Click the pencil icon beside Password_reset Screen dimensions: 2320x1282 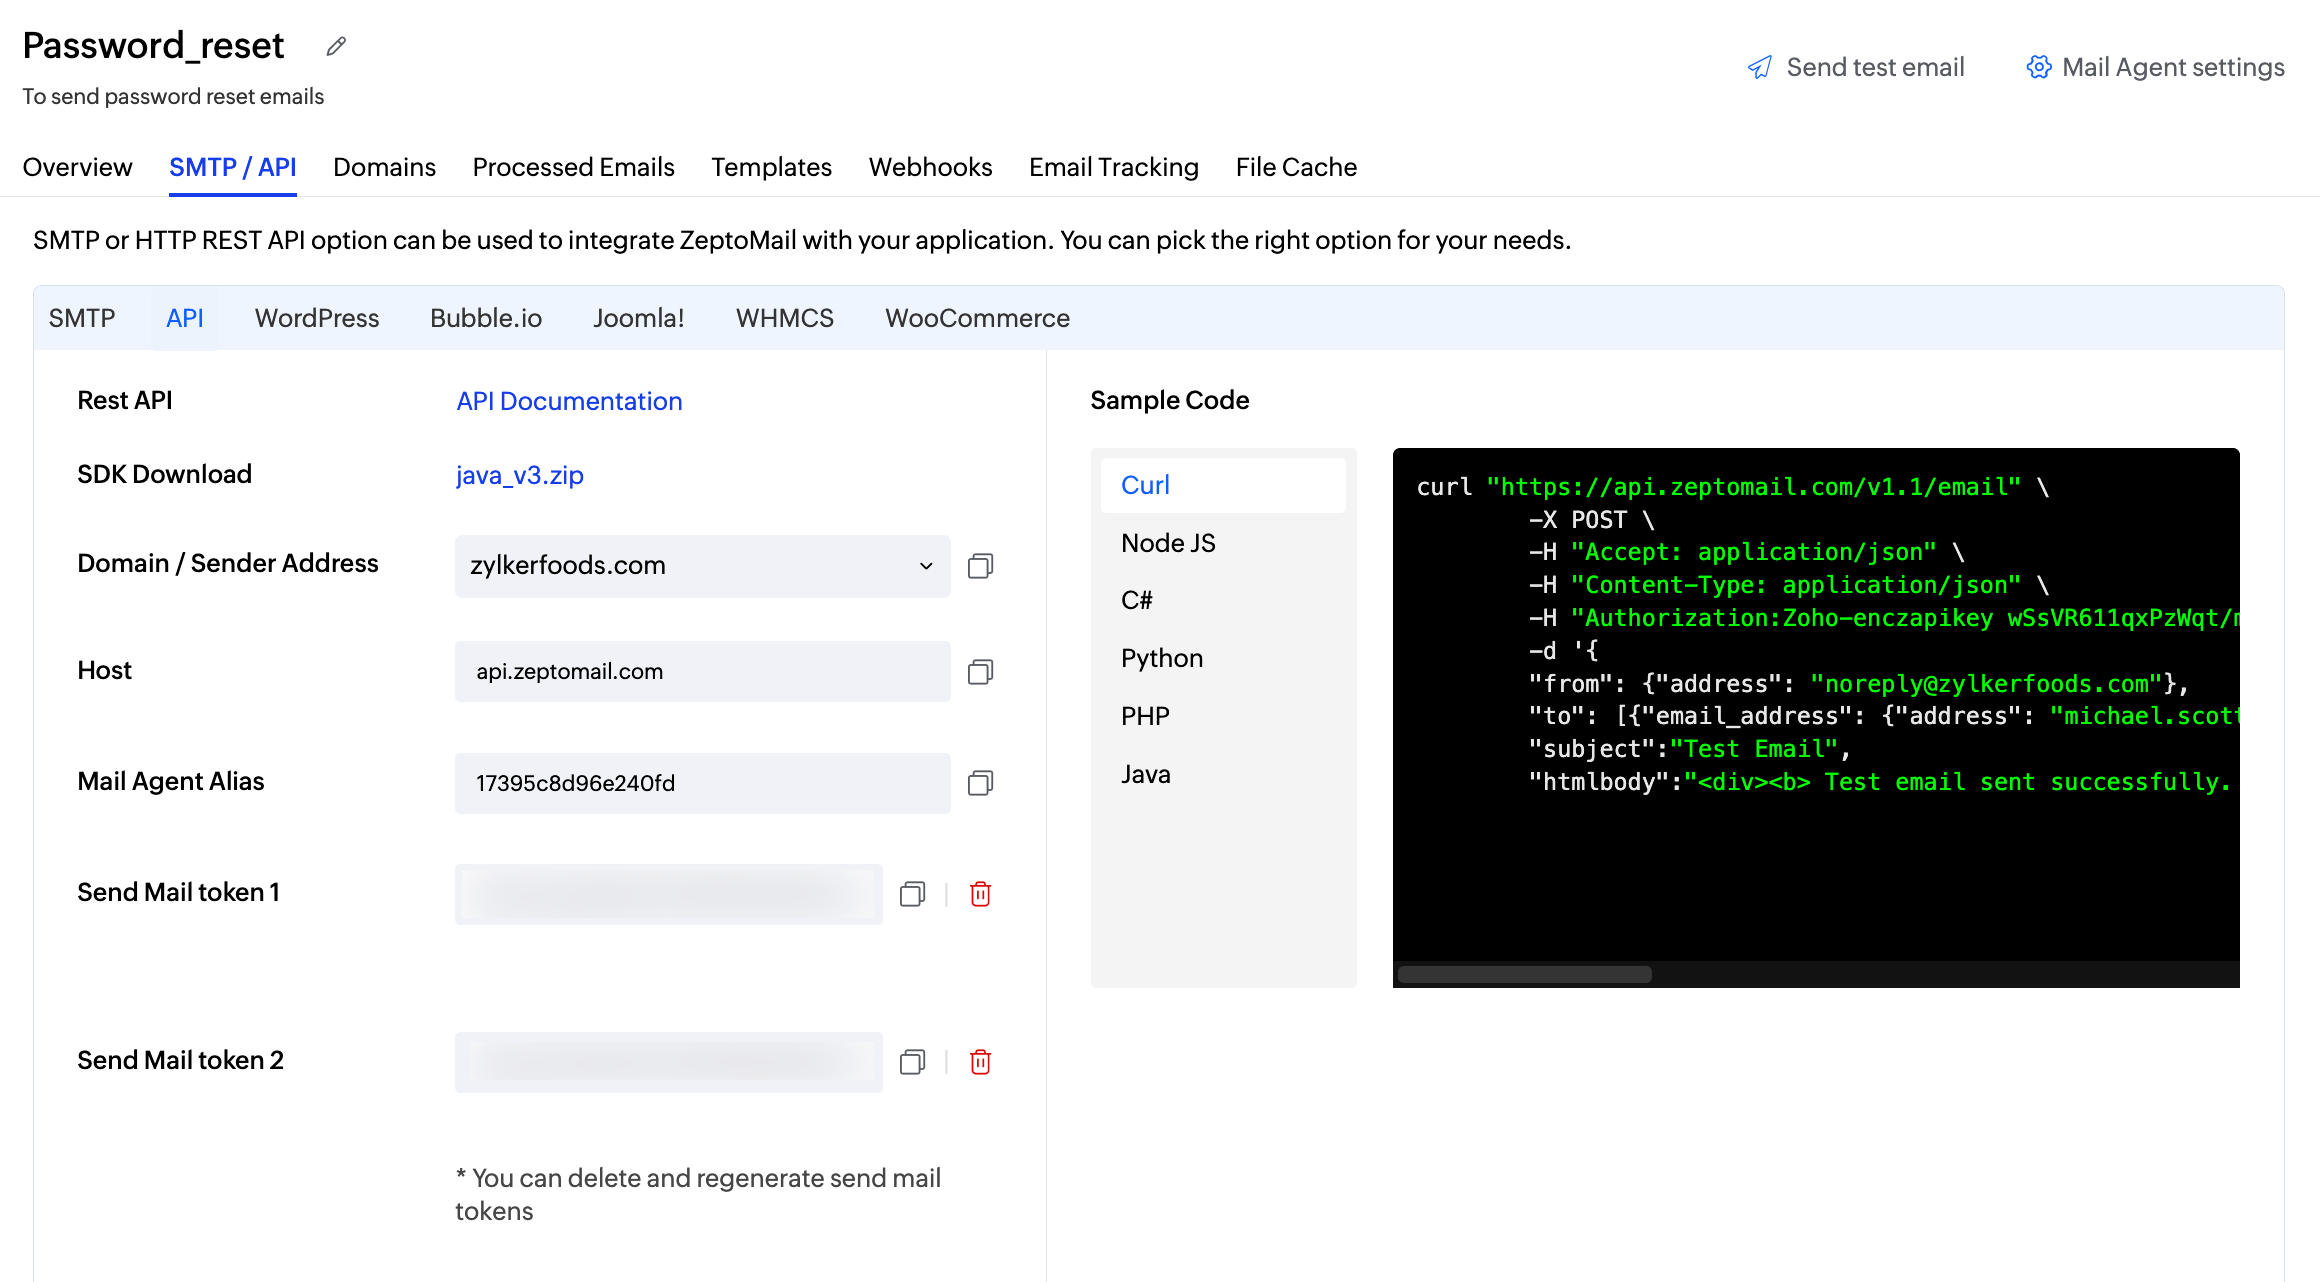click(x=336, y=46)
